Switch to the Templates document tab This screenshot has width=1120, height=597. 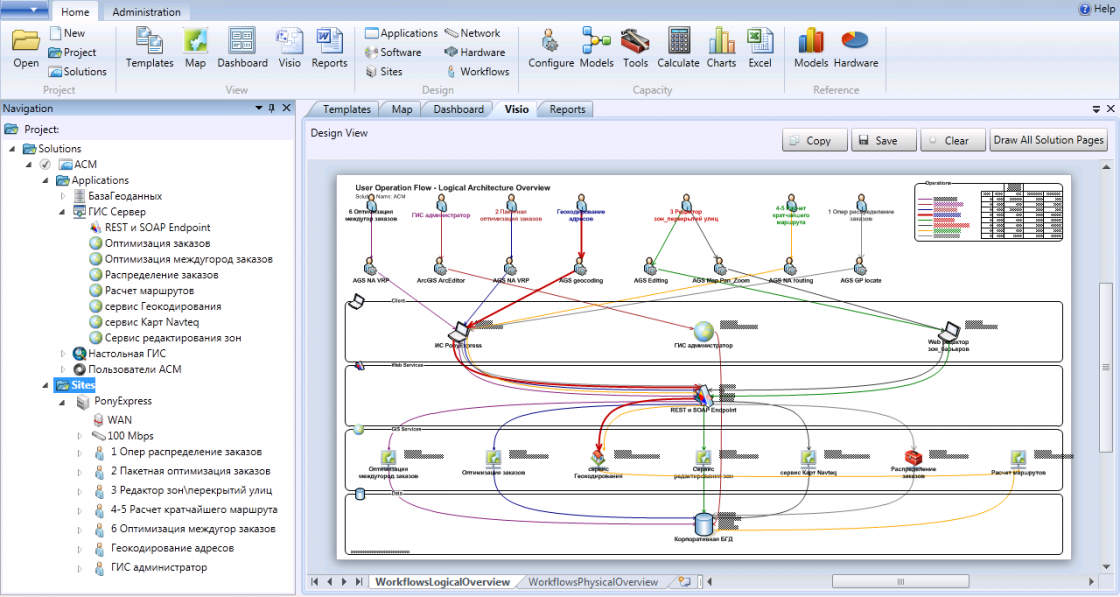[346, 109]
